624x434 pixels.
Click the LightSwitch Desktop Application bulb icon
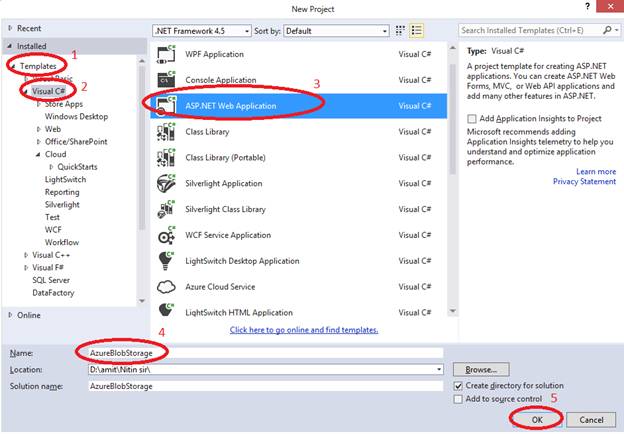166,261
